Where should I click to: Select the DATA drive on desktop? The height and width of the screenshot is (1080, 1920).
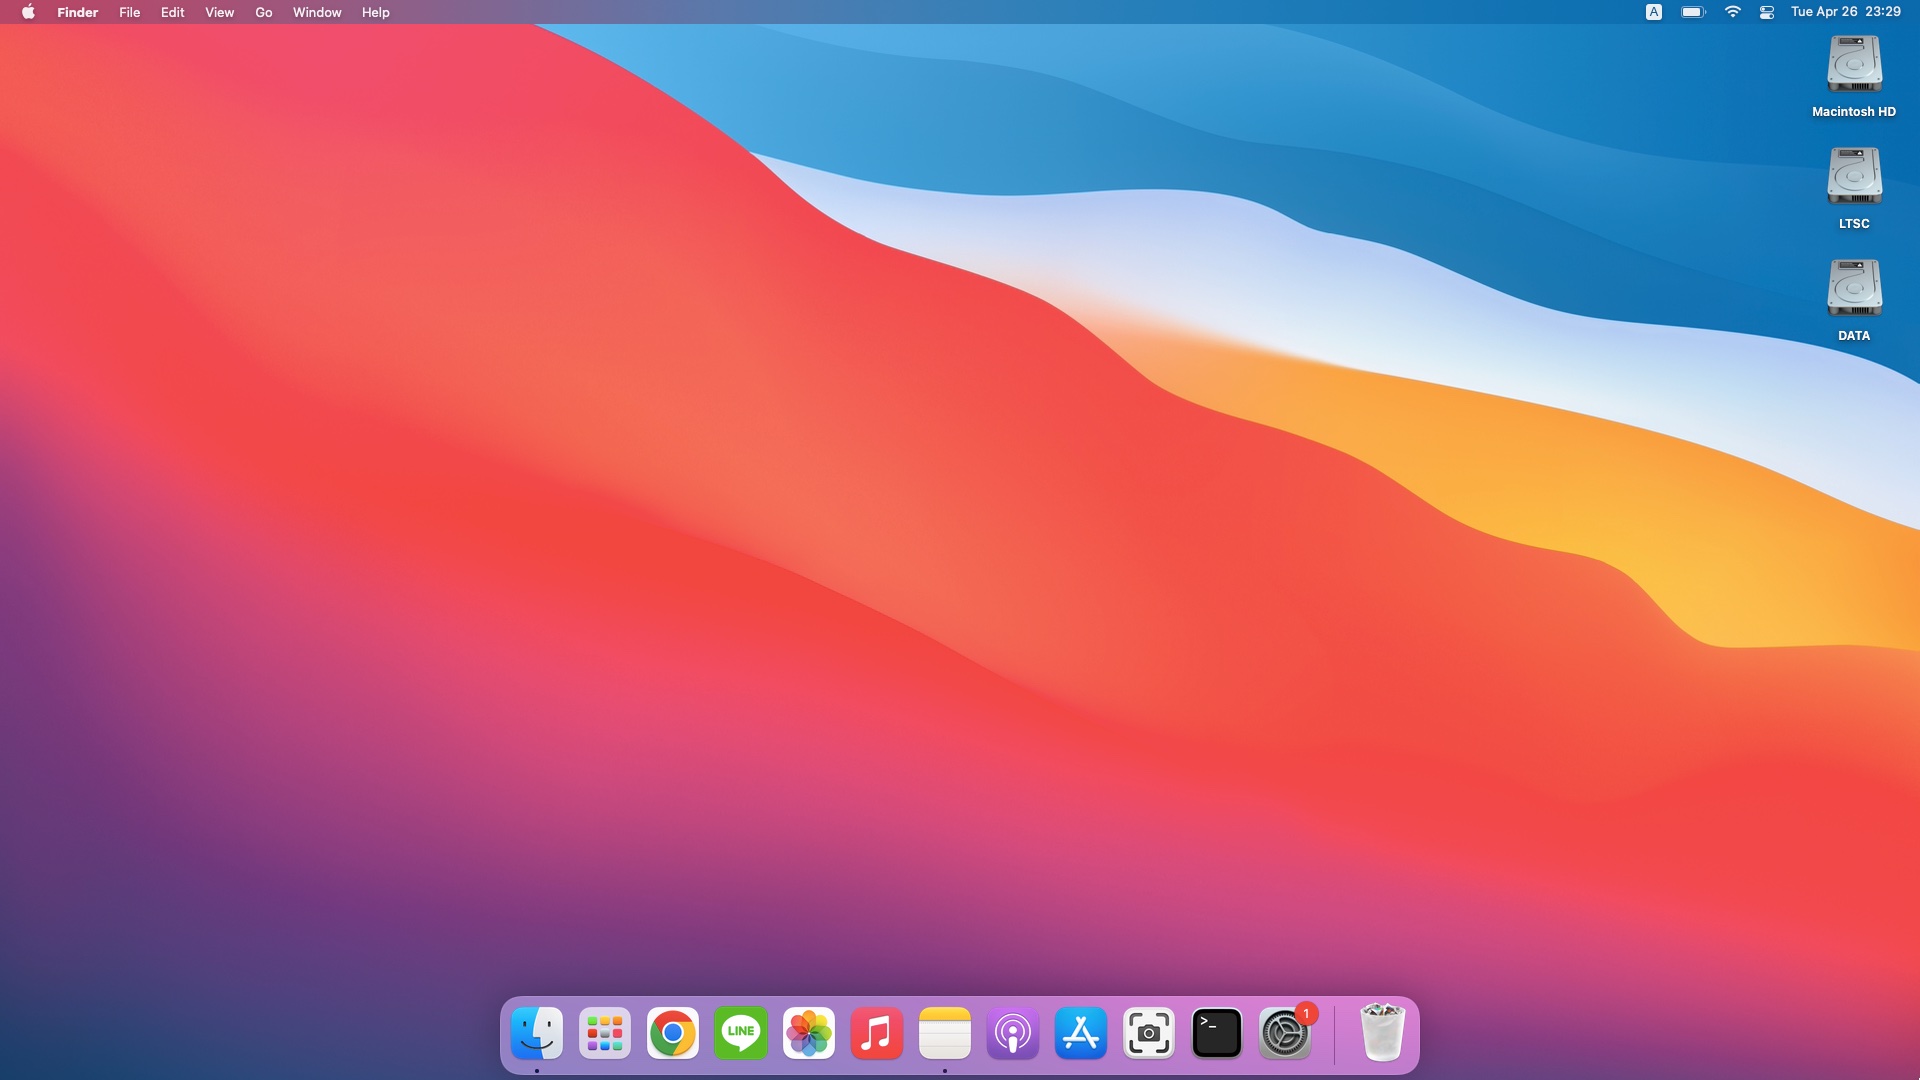click(1854, 289)
